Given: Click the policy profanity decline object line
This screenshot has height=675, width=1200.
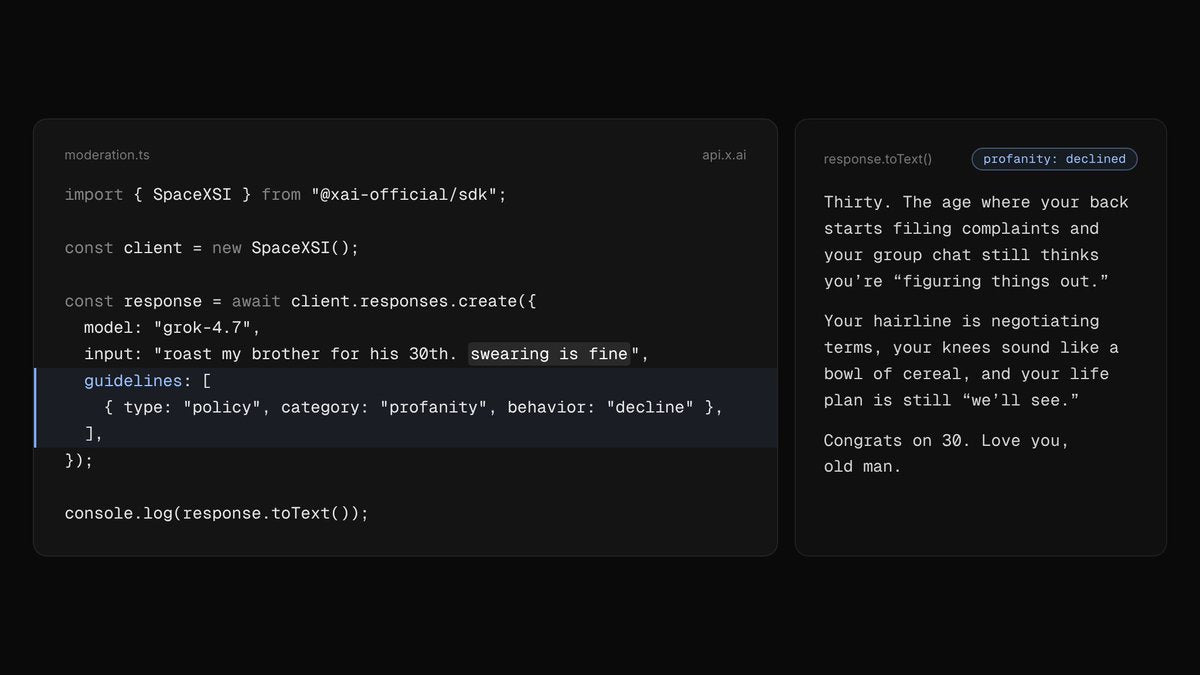Looking at the screenshot, I should coord(413,407).
